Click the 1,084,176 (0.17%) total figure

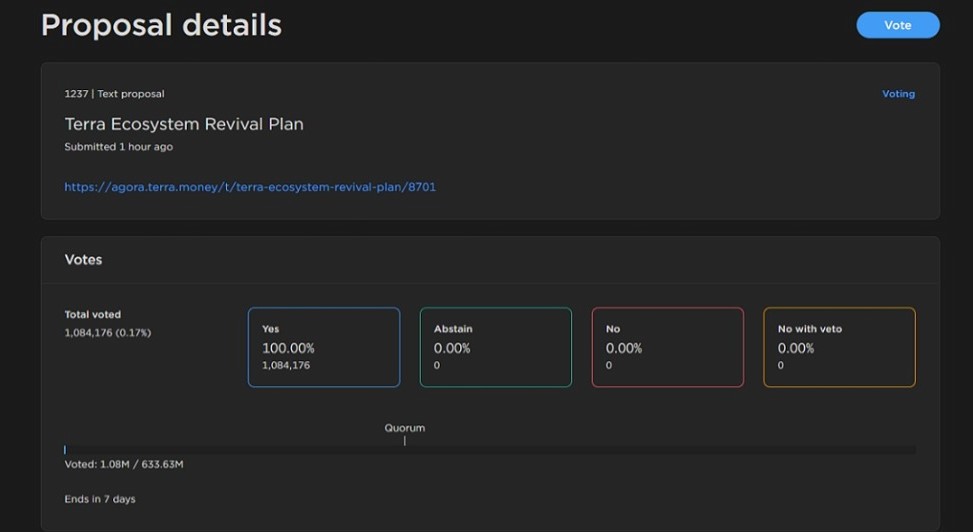(x=108, y=332)
